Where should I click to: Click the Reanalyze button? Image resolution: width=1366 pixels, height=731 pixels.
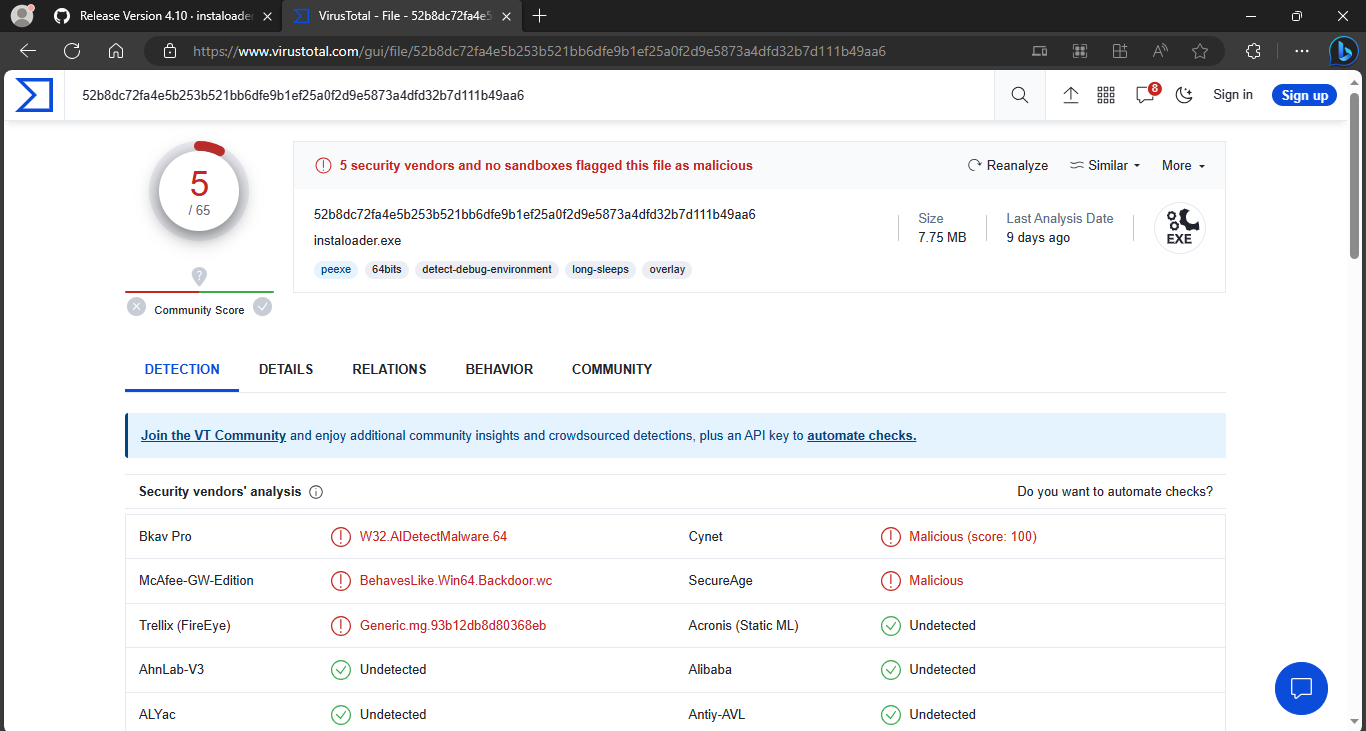[x=1007, y=165]
